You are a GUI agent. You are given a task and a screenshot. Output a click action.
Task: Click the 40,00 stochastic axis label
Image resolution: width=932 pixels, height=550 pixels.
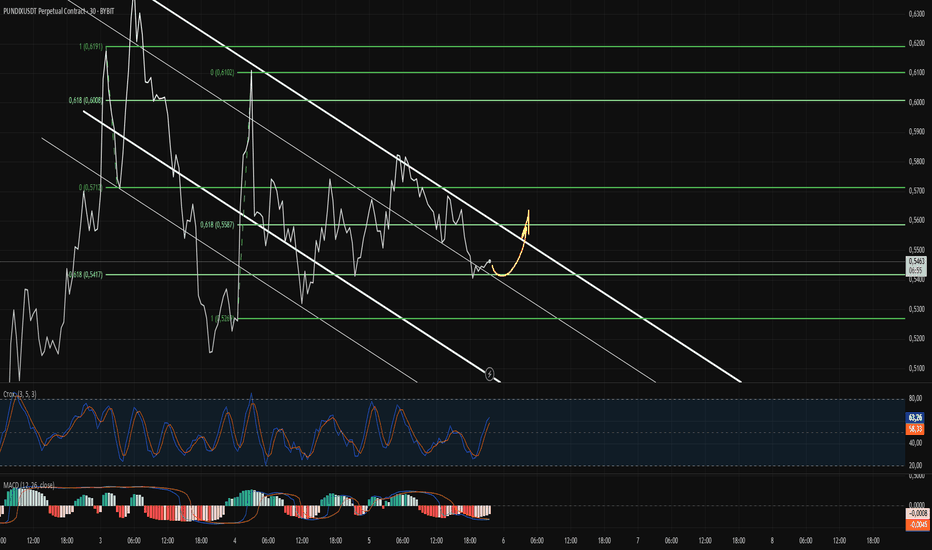pyautogui.click(x=915, y=443)
